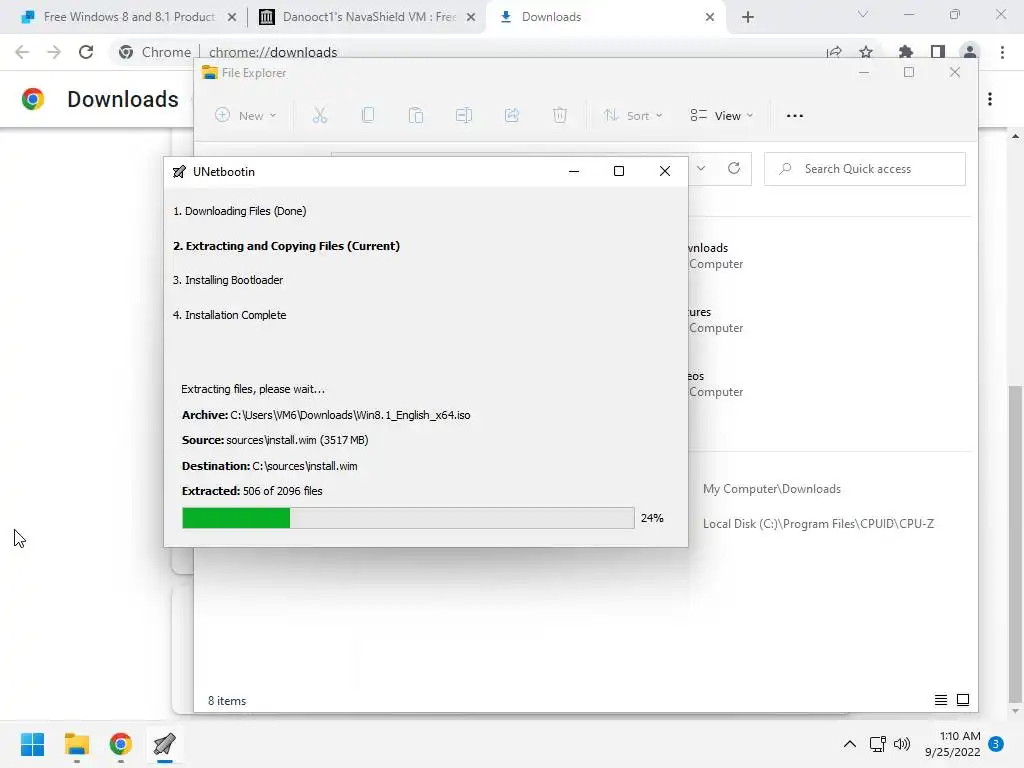Go forward in Chrome
The width and height of the screenshot is (1024, 768).
(x=54, y=52)
